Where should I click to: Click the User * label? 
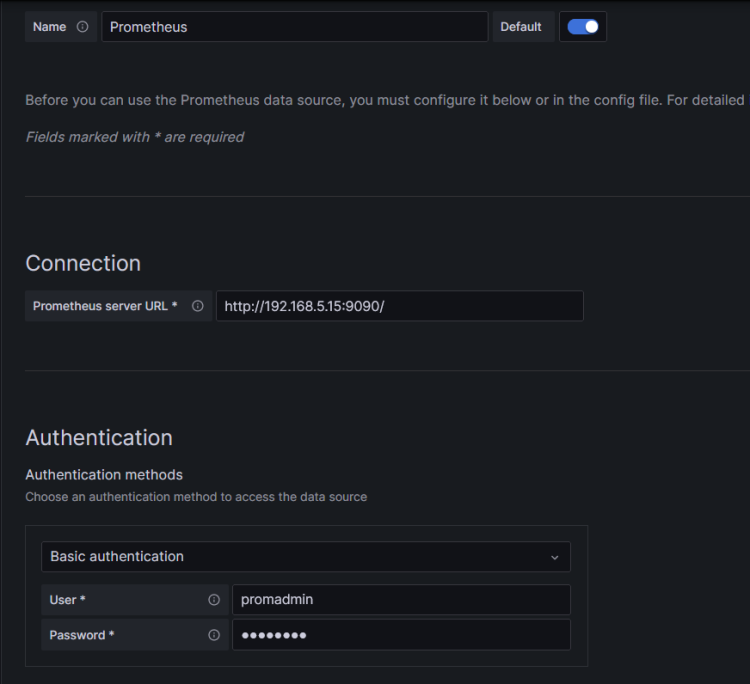pos(67,600)
